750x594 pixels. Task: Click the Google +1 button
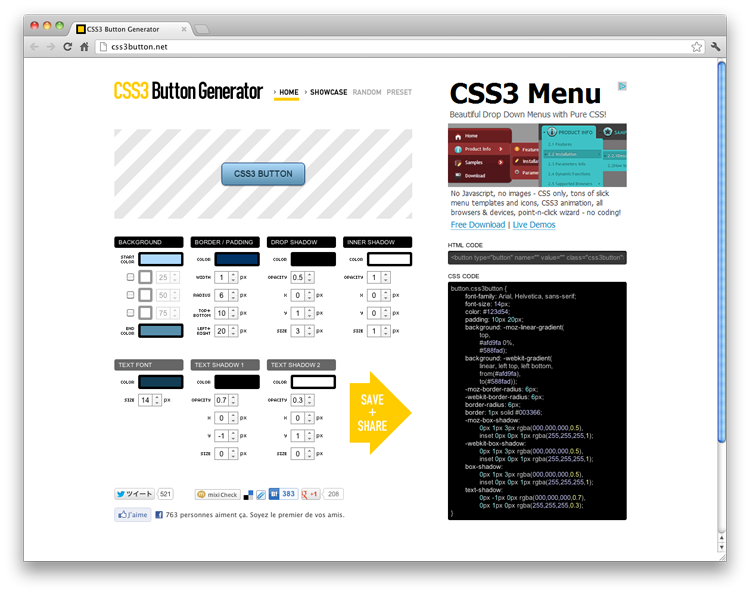pyautogui.click(x=310, y=494)
